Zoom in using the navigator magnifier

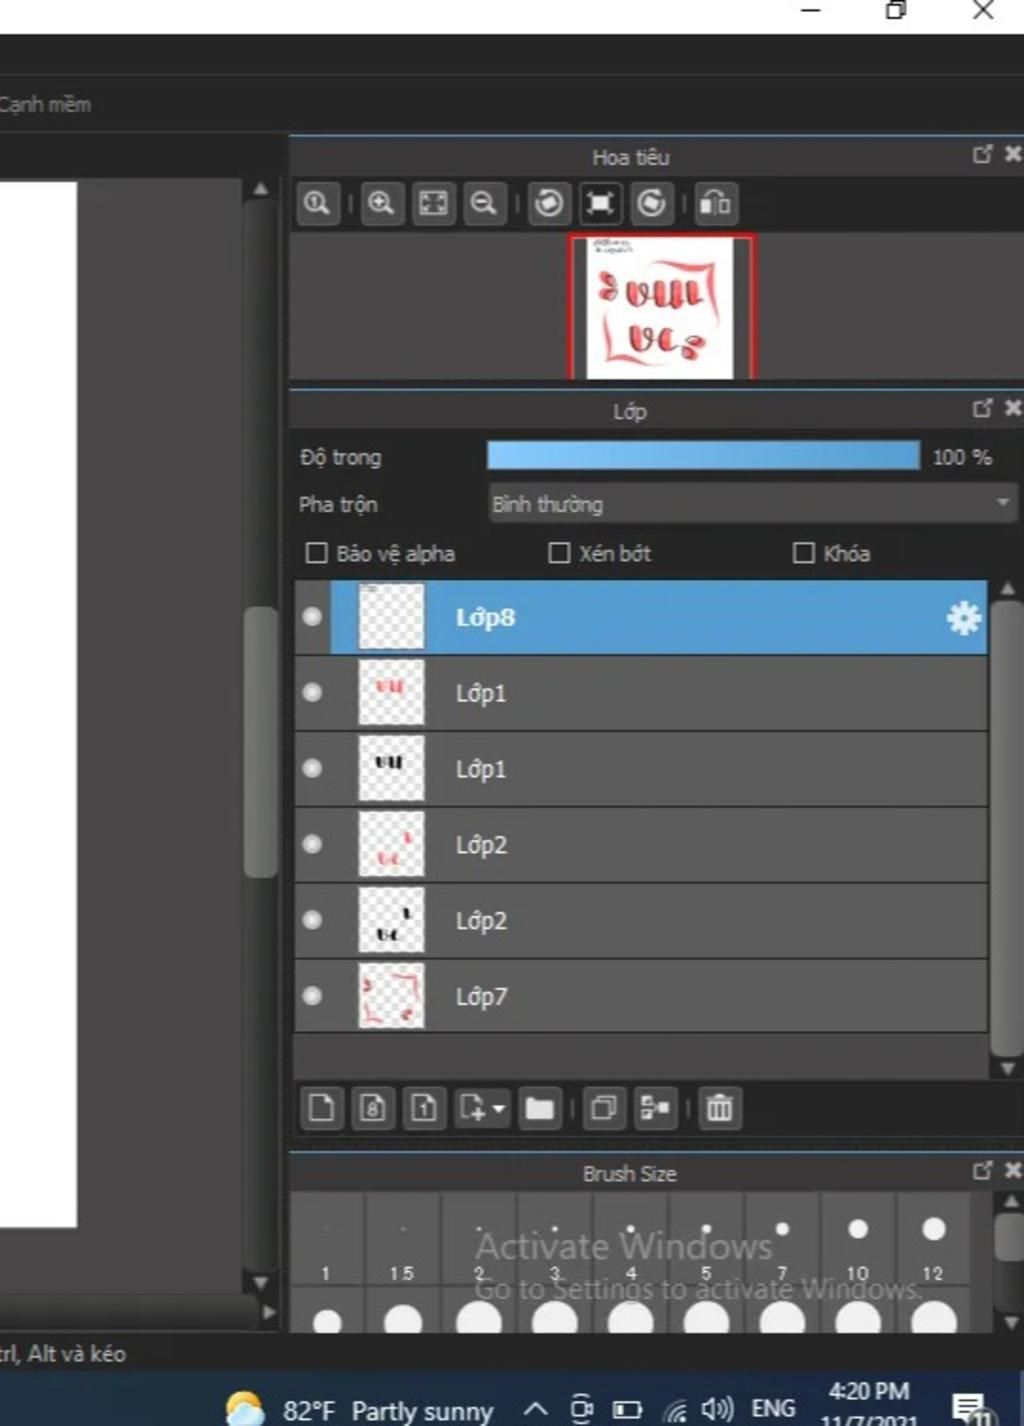(x=381, y=204)
